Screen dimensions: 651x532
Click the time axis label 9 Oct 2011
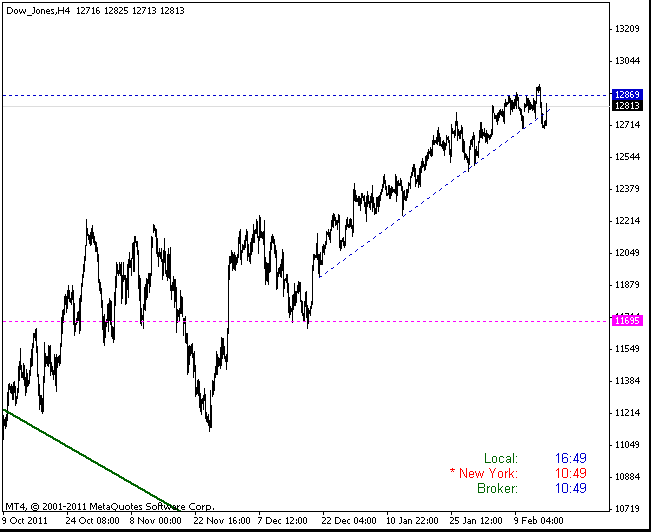click(25, 520)
